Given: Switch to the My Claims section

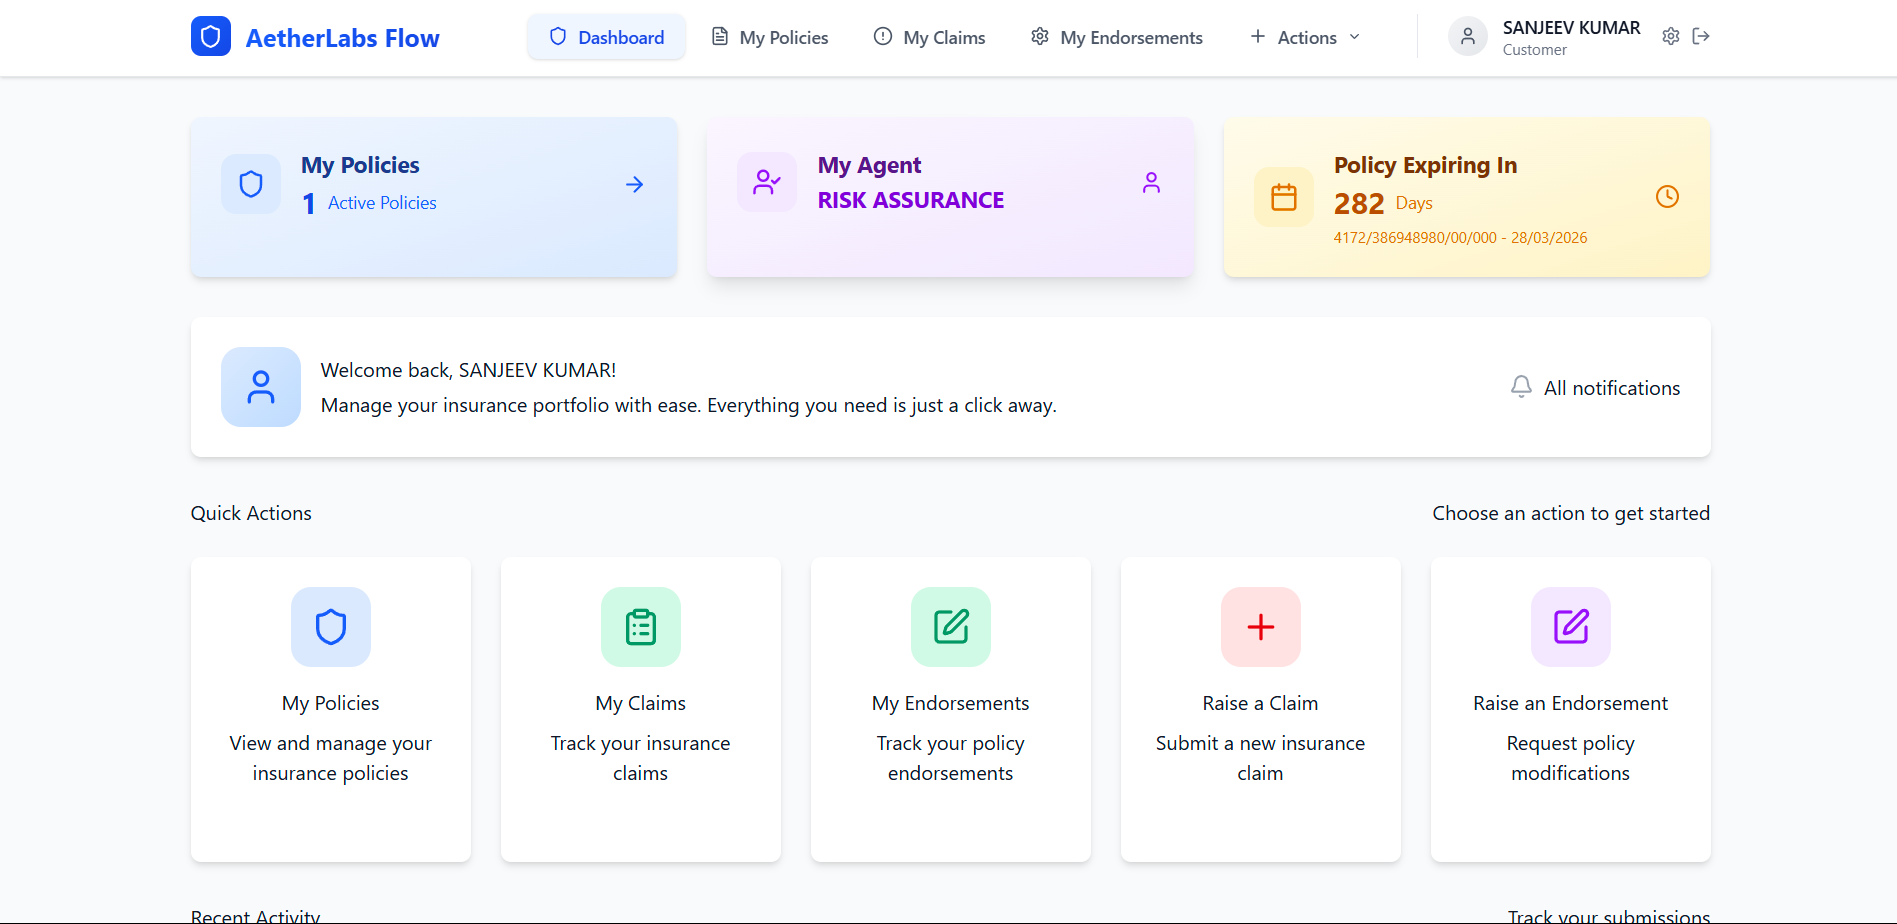Looking at the screenshot, I should coord(929,36).
